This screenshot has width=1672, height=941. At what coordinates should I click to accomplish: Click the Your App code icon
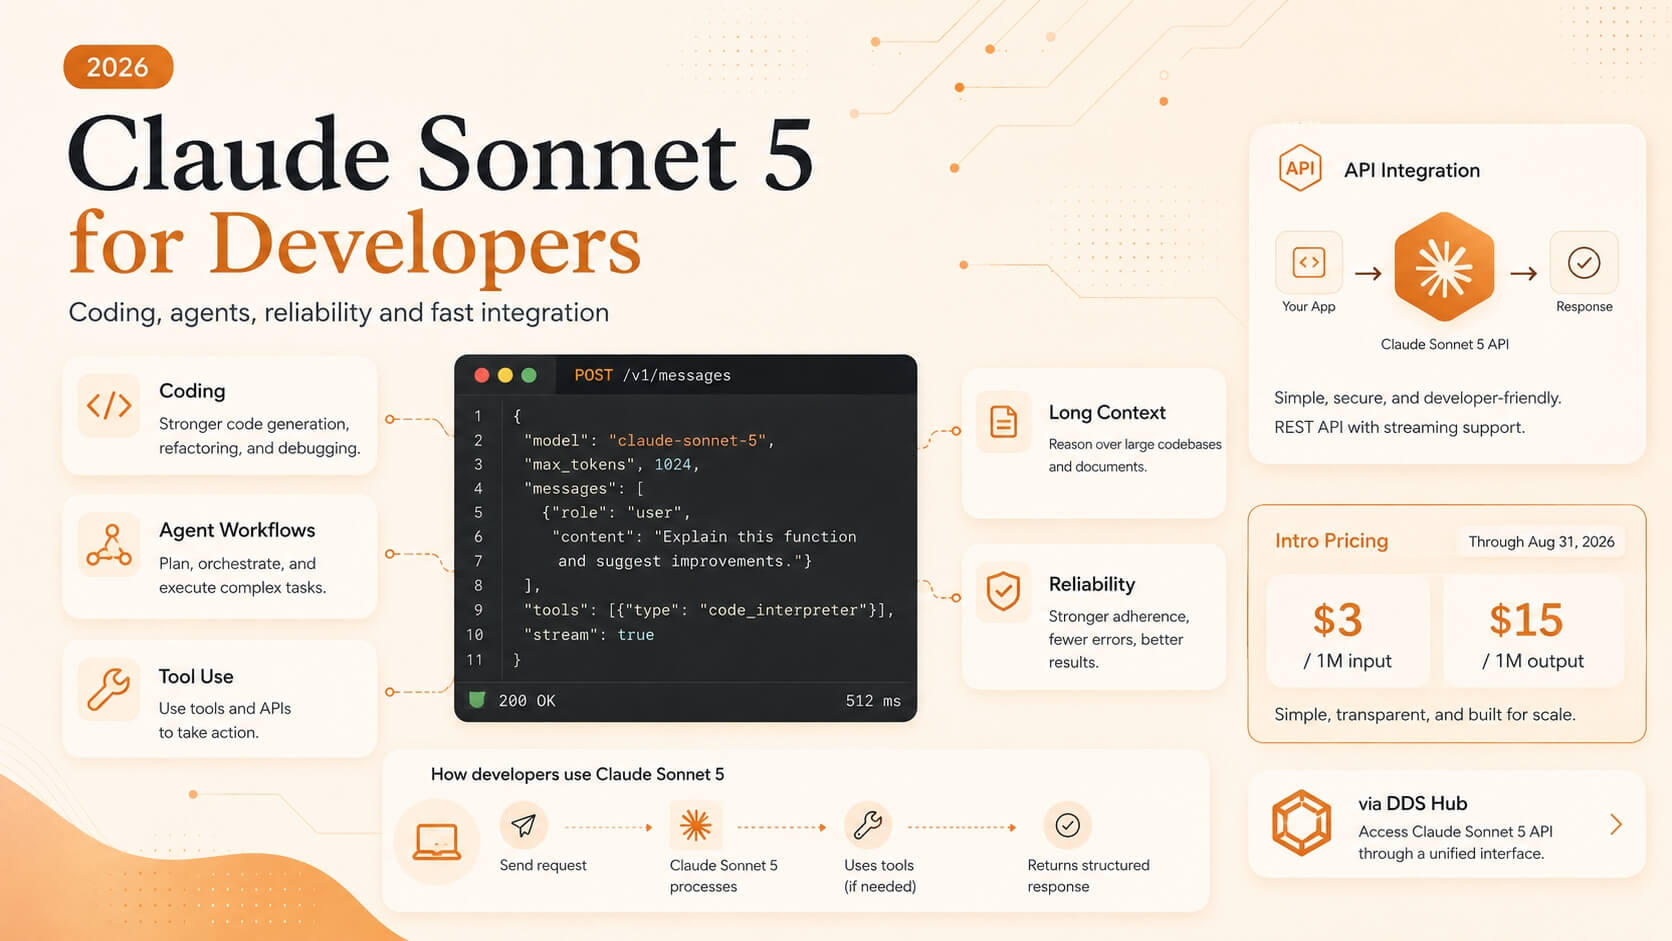pyautogui.click(x=1309, y=262)
